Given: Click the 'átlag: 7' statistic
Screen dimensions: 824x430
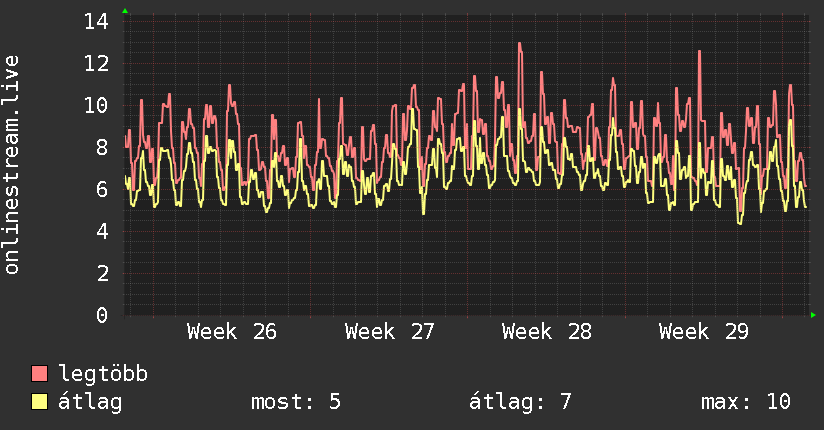Looking at the screenshot, I should click(x=520, y=402).
